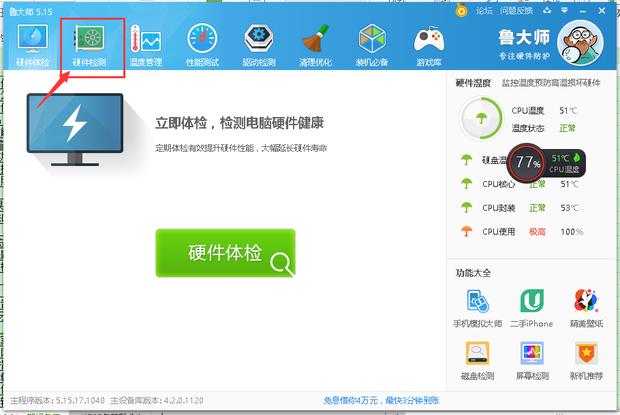Open 新机推荐 new device recommendations
This screenshot has width=620, height=415.
coord(585,359)
